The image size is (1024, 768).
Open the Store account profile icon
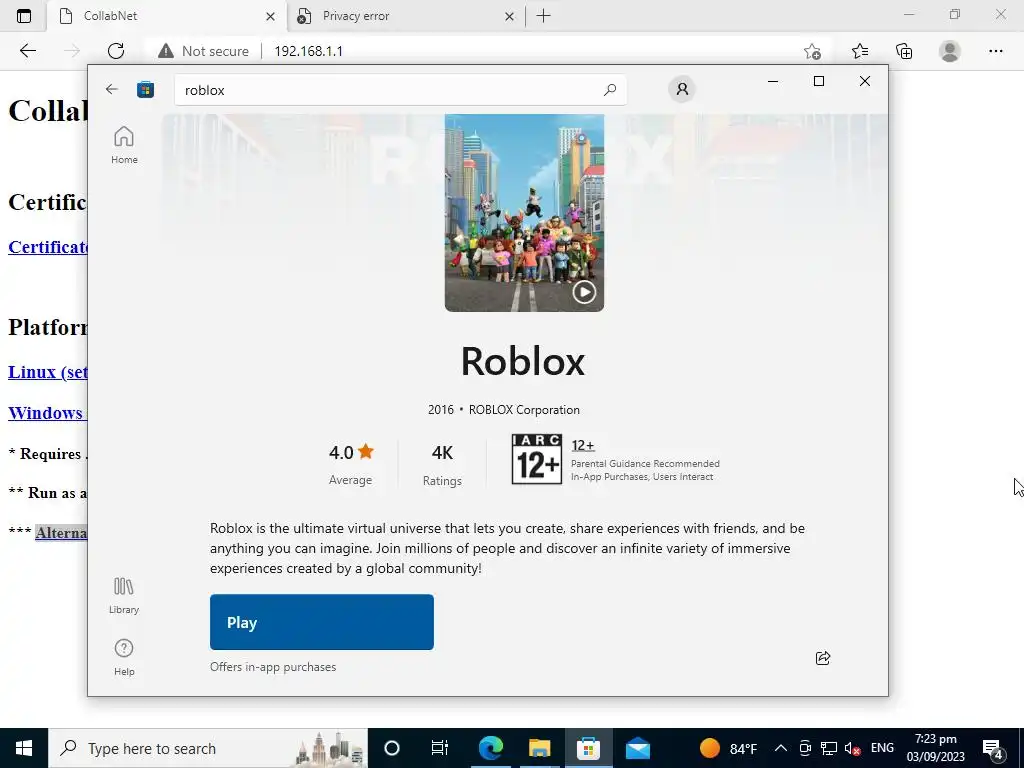(x=682, y=89)
